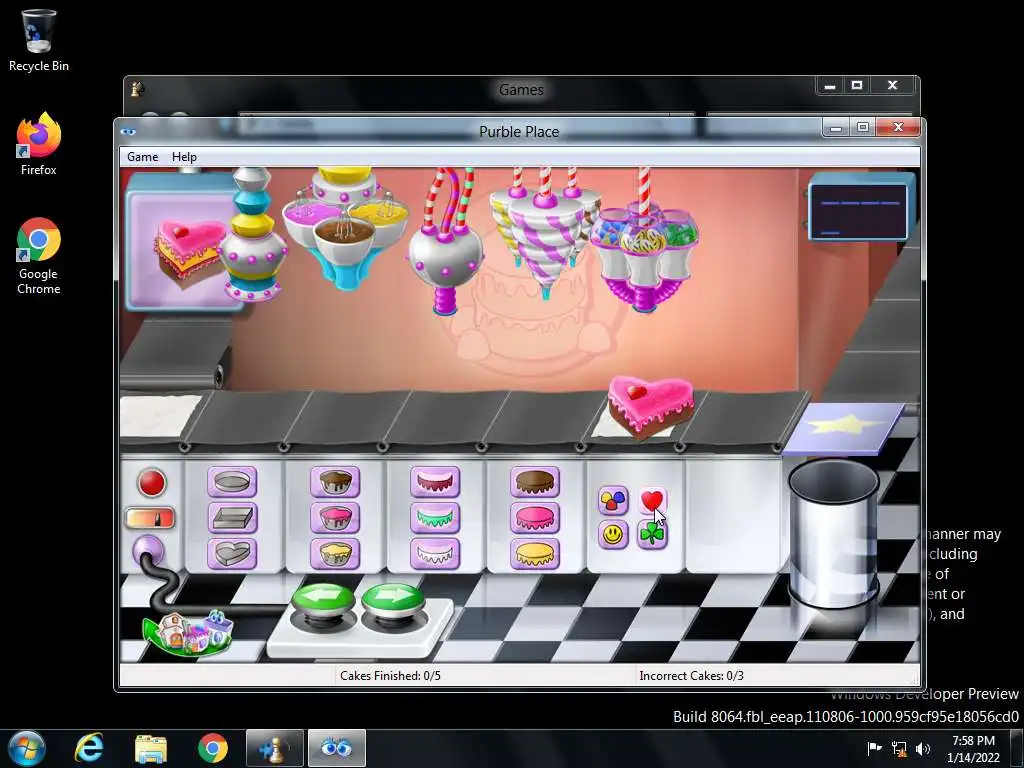Select the chocolate batter bowl

click(335, 483)
